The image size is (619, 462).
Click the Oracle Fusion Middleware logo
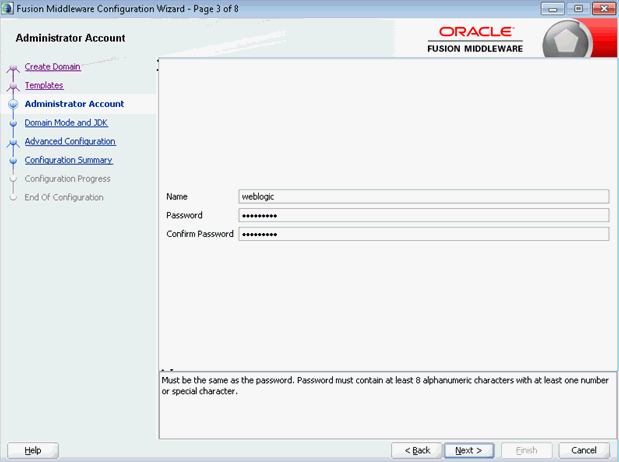(x=475, y=40)
